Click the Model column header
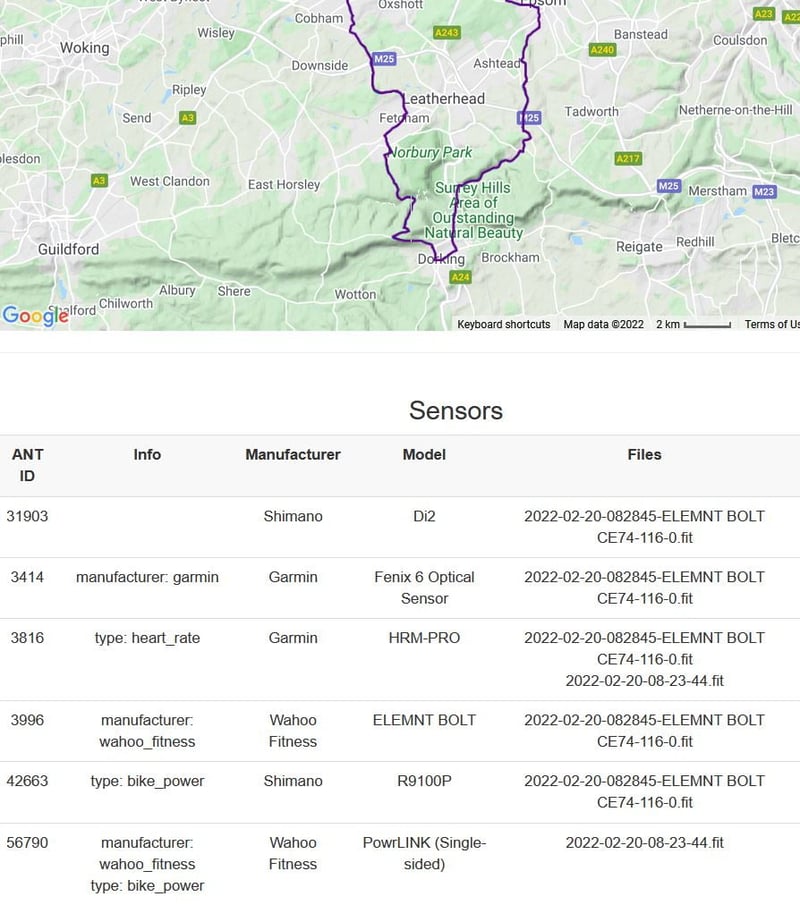The image size is (800, 905). click(424, 454)
